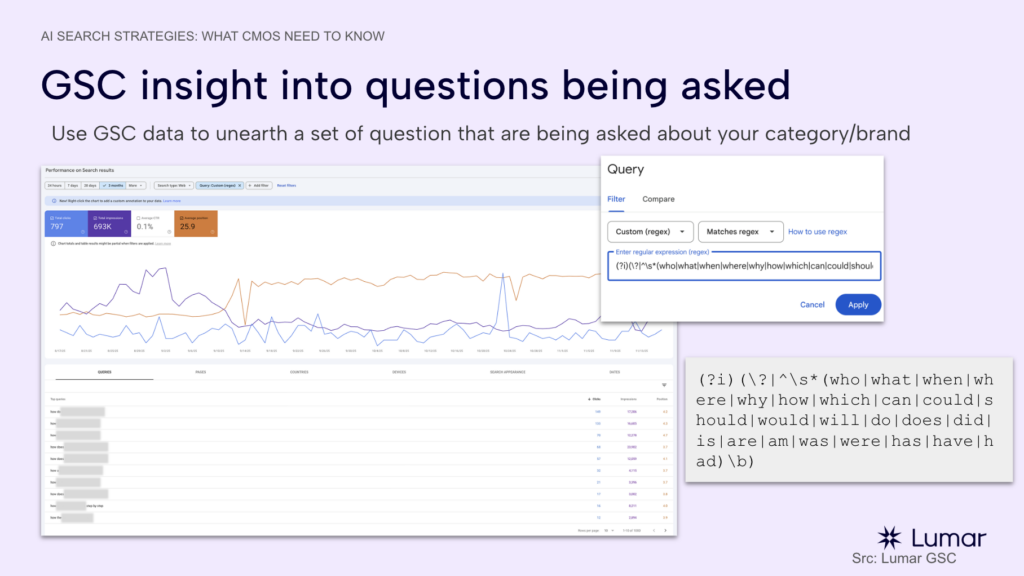Select the Compare tab in the Query panel

[x=658, y=199]
